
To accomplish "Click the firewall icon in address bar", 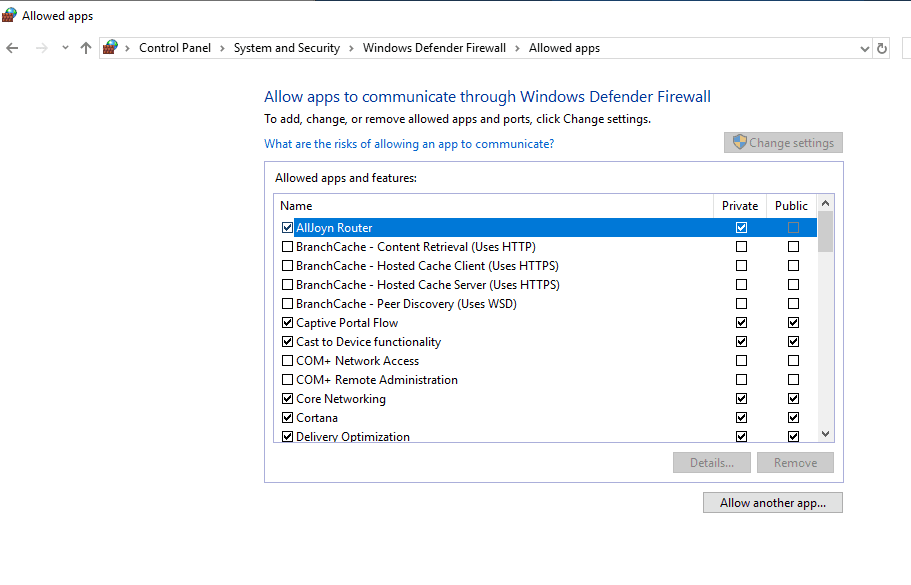I will (x=111, y=47).
